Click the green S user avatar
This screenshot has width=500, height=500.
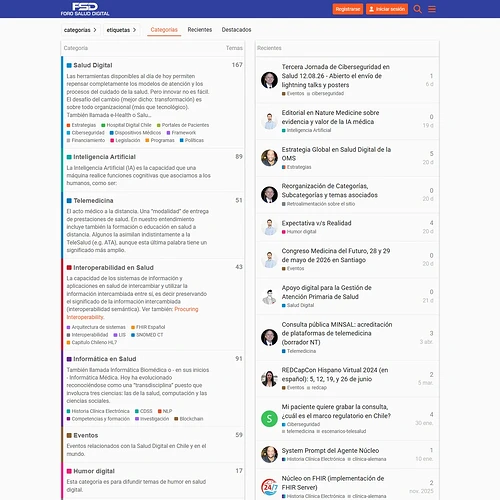pos(269,419)
